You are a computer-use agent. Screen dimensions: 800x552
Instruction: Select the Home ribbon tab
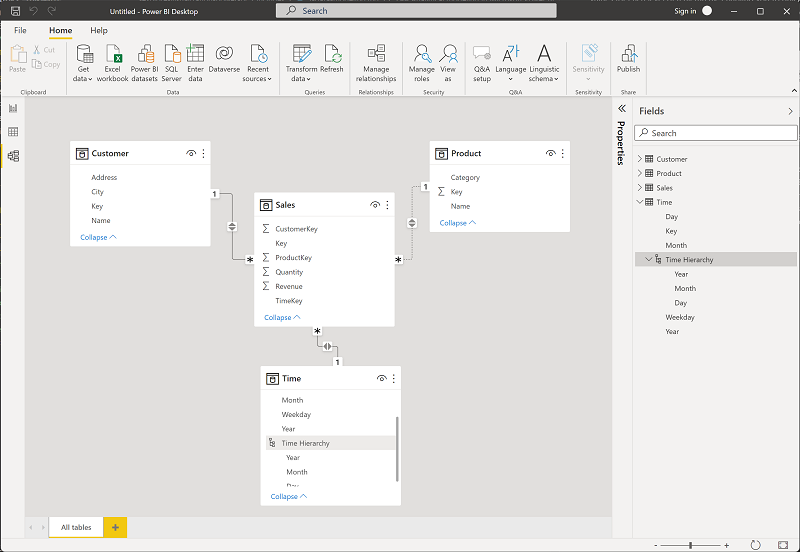[60, 30]
